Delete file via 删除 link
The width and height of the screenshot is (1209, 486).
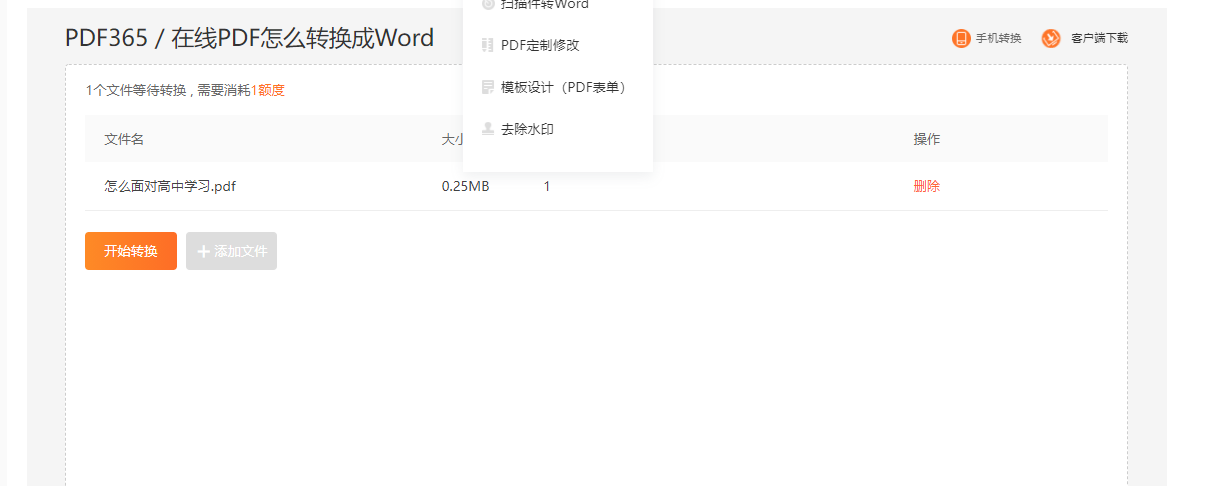(x=927, y=186)
